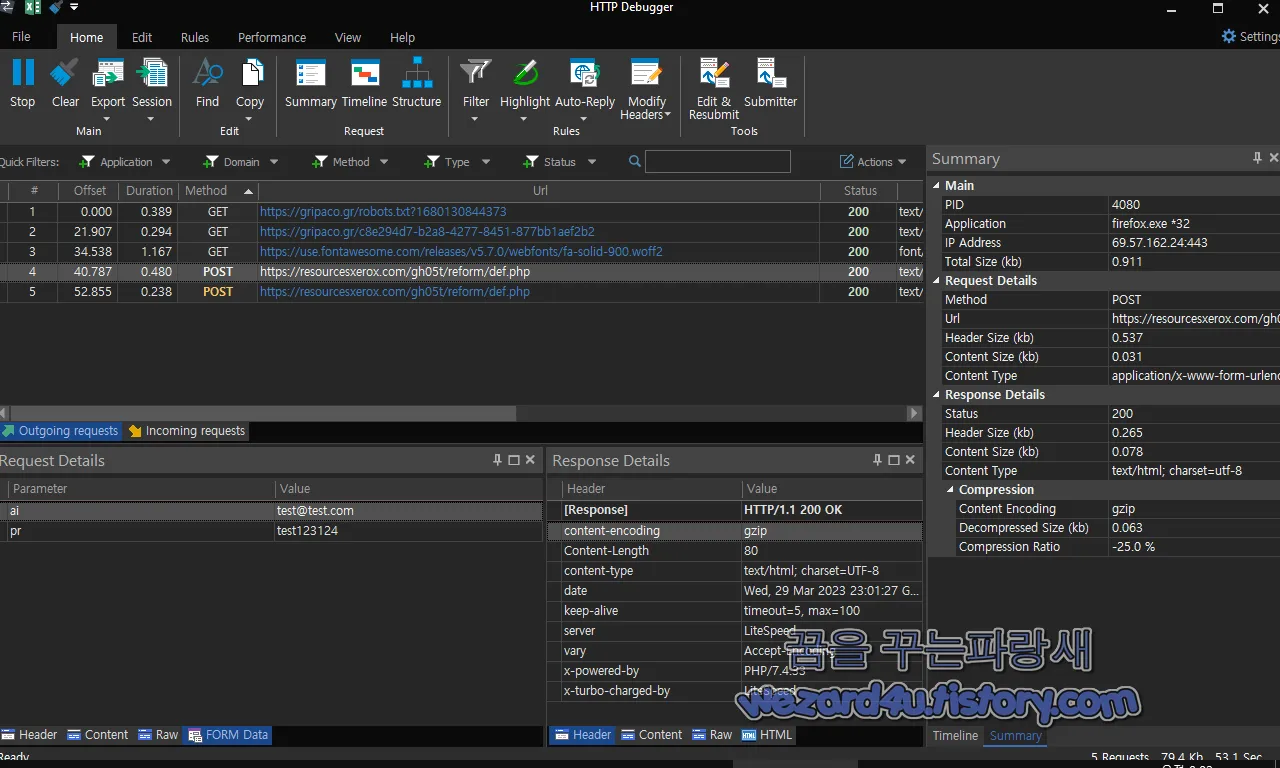Switch to the Timeline view at bottom right
1280x768 pixels.
[954, 735]
